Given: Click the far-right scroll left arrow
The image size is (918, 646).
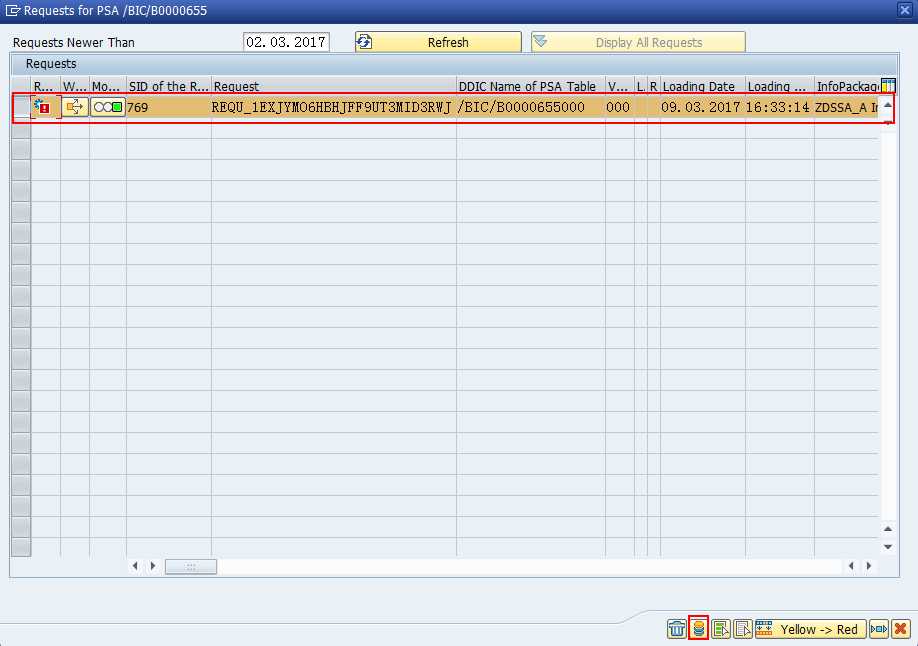Looking at the screenshot, I should point(851,566).
